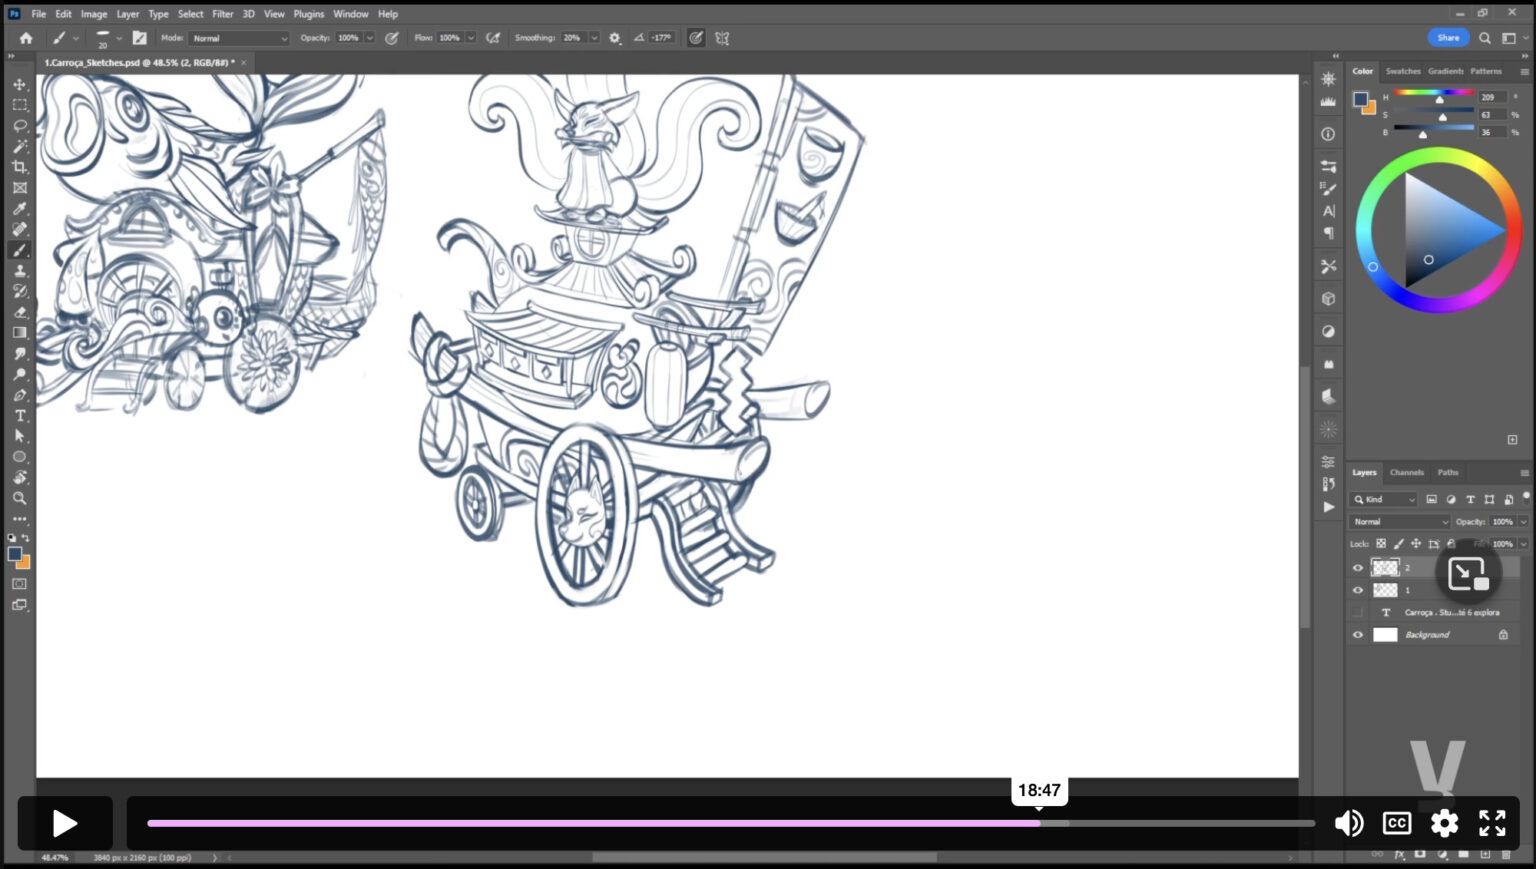Toggle visibility of layer 1
This screenshot has height=869, width=1536.
point(1358,590)
